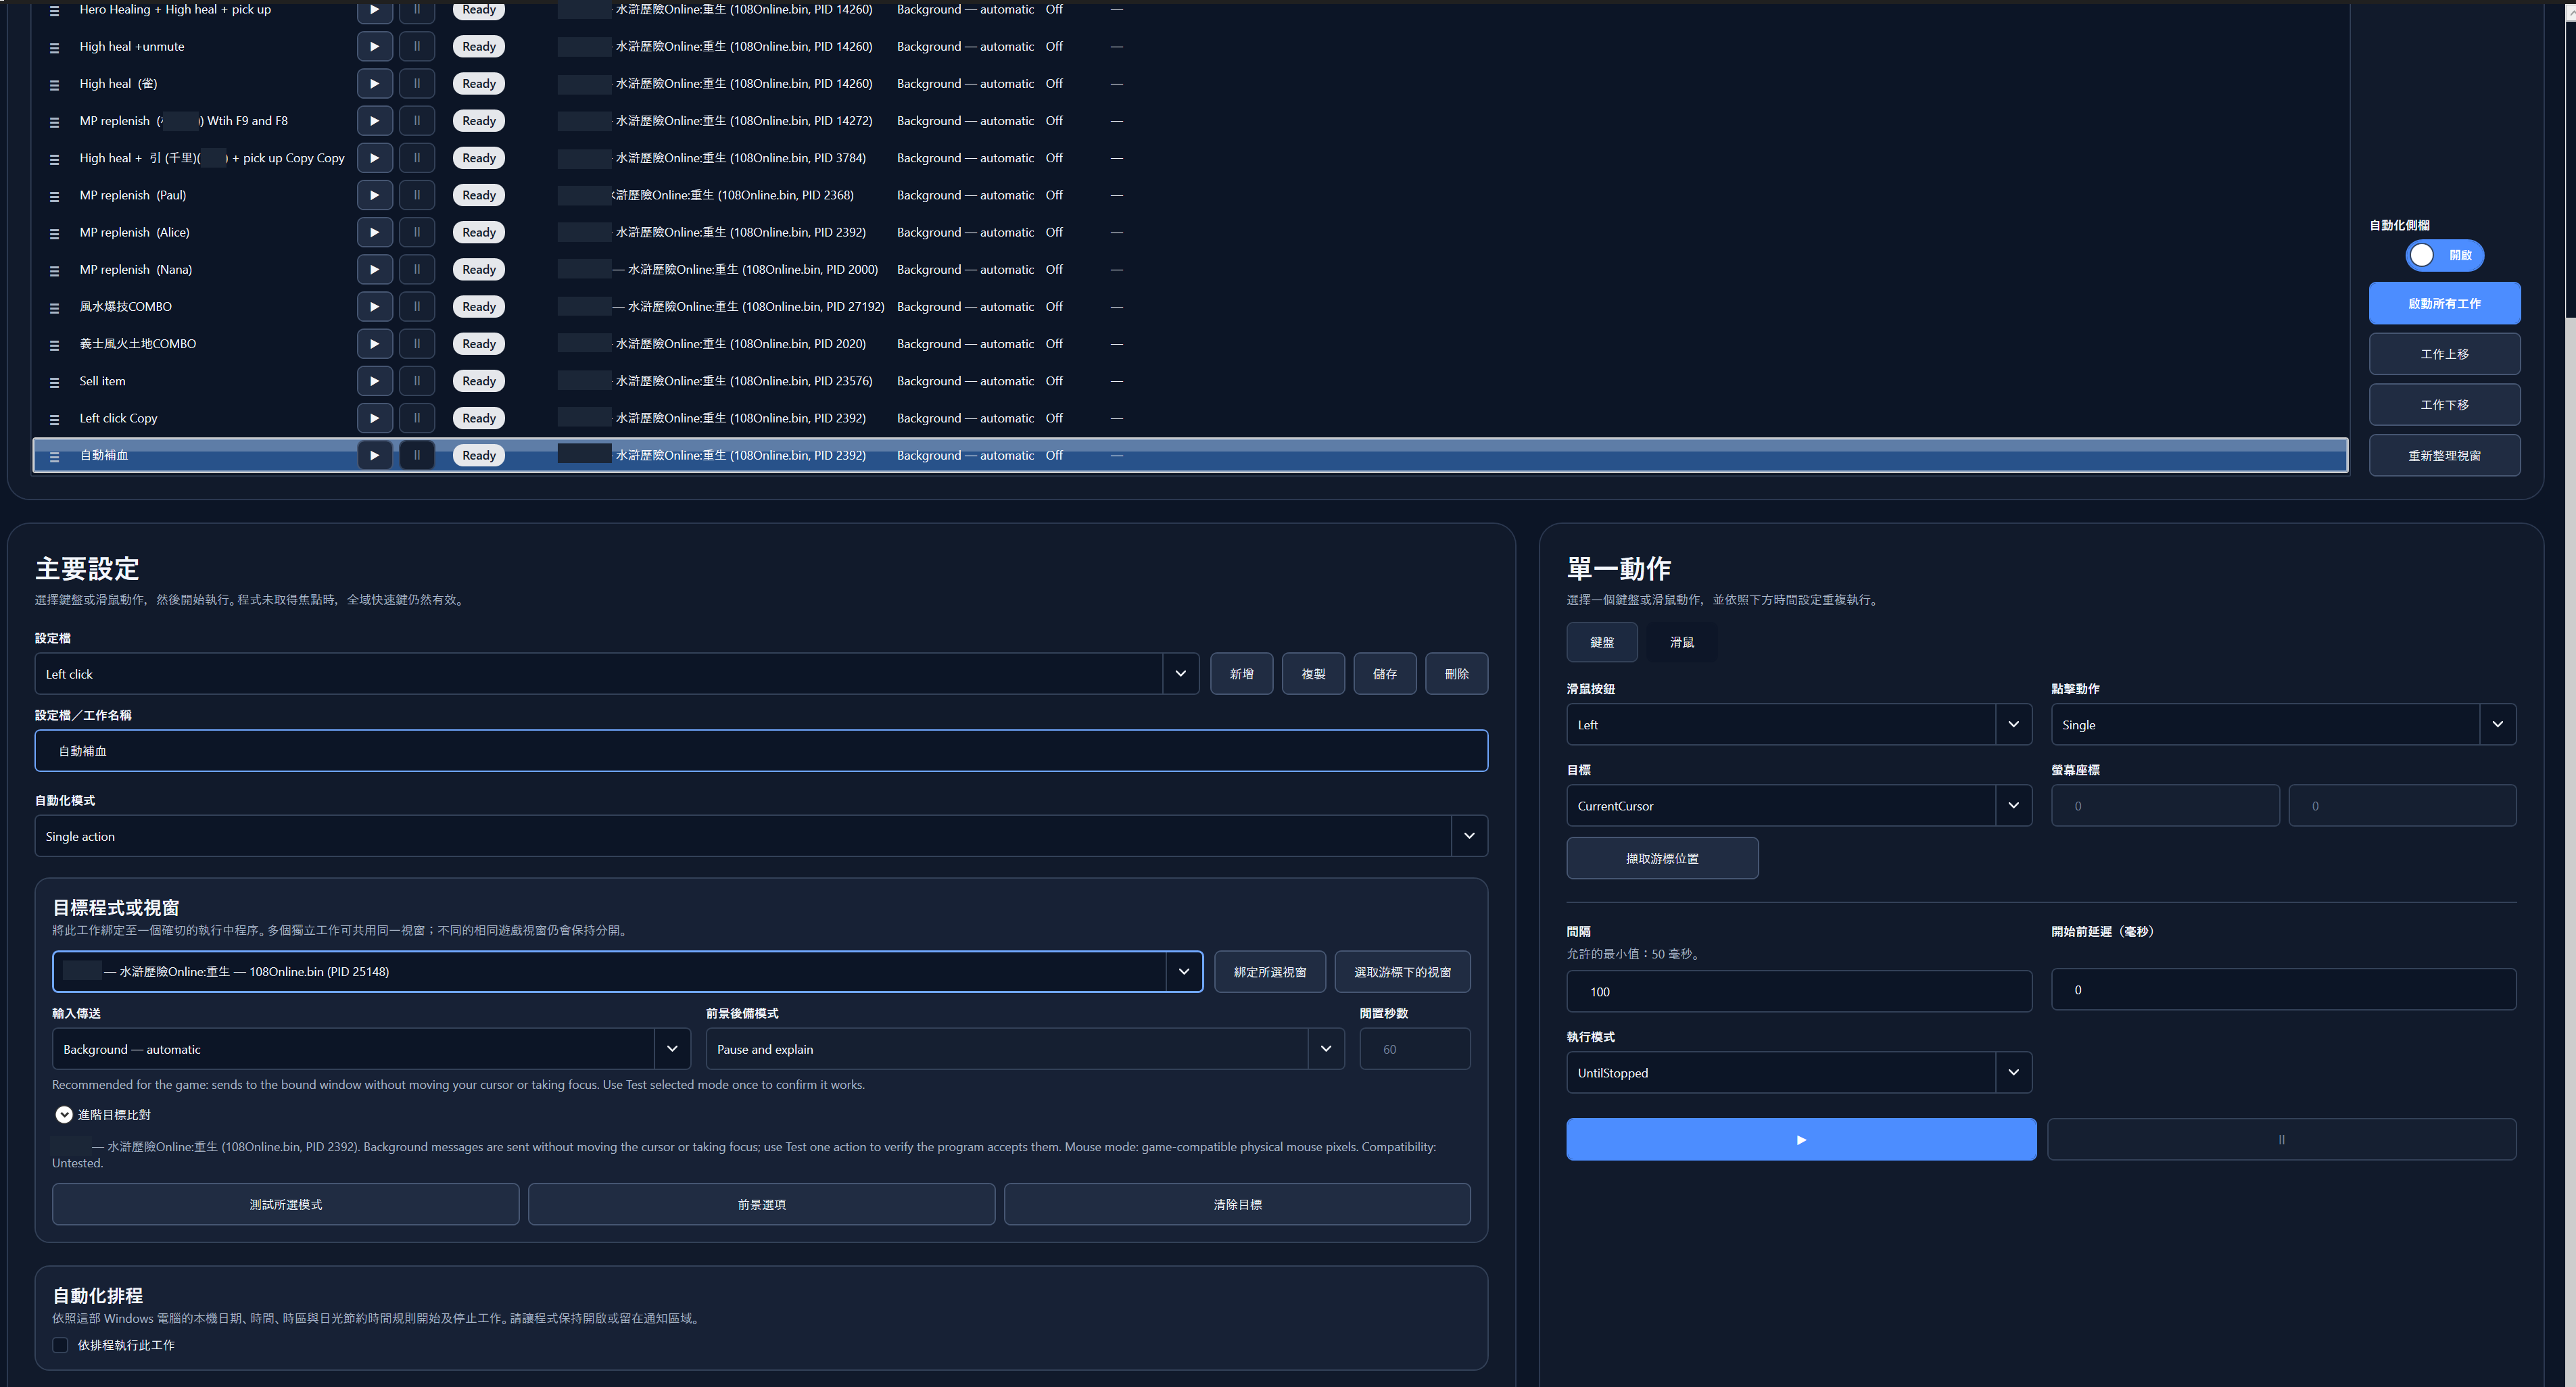Toggle the 自動化側欄 switch

(2444, 255)
